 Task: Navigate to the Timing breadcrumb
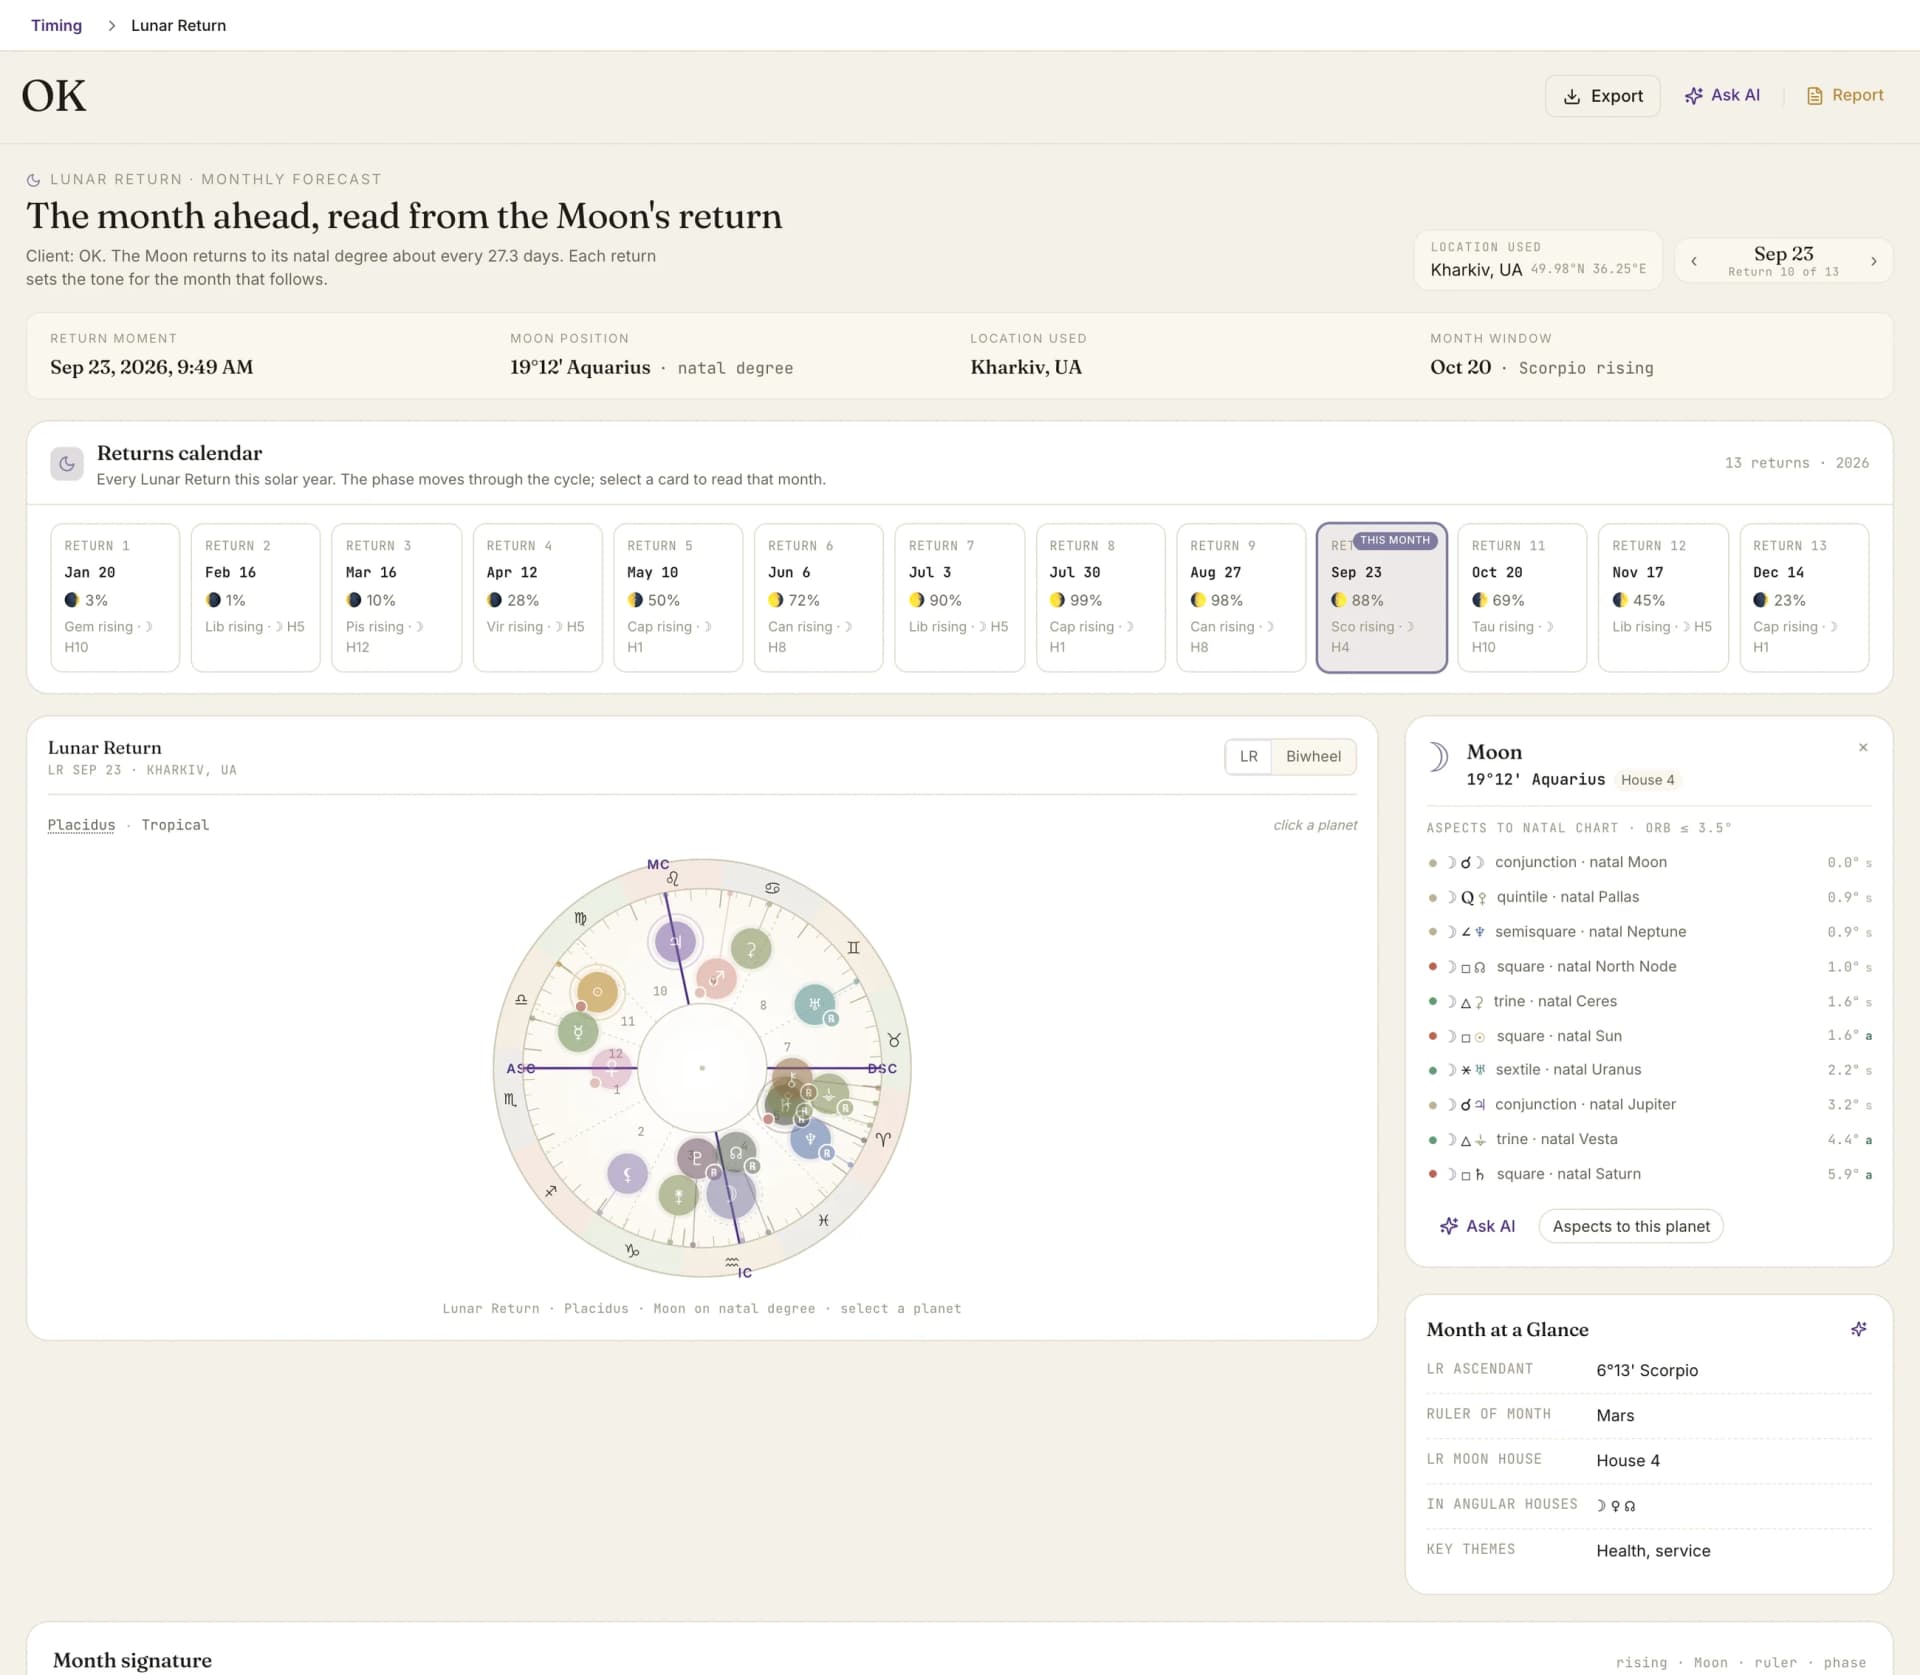pos(56,25)
